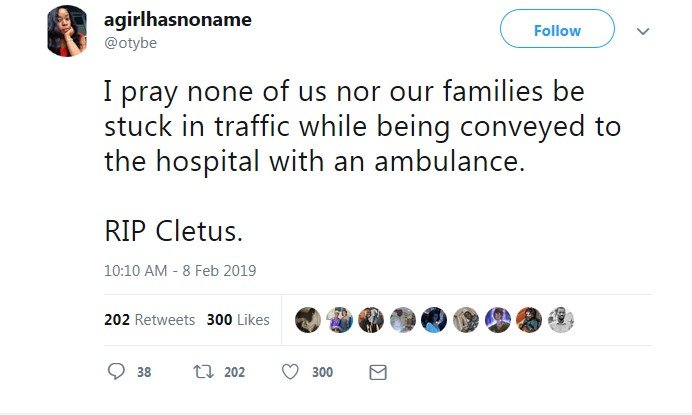Screen dimensions: 692x415
Task: Like the tweet with the heart icon
Action: point(290,372)
